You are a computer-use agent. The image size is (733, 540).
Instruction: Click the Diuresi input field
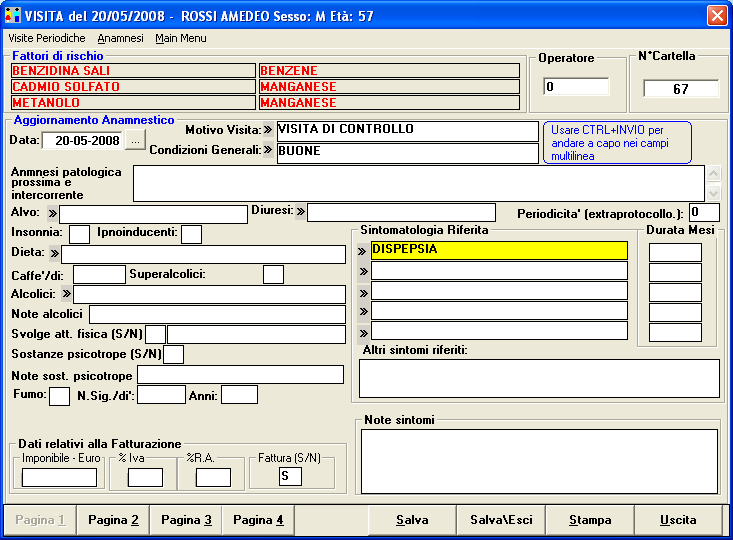pyautogui.click(x=401, y=213)
